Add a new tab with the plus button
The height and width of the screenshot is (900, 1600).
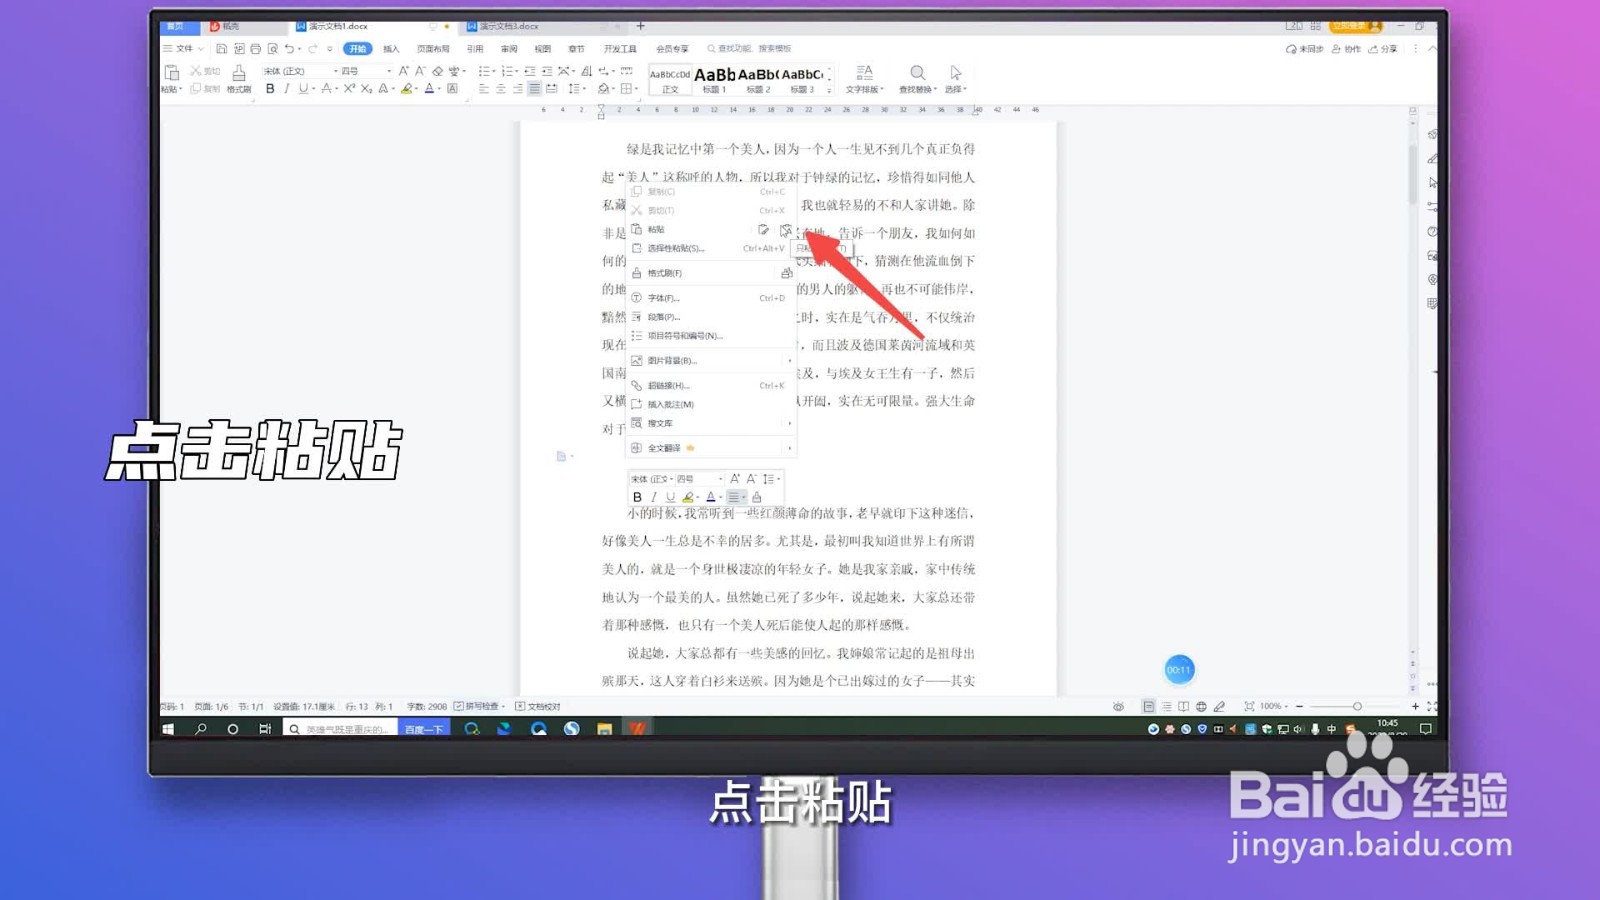point(641,26)
